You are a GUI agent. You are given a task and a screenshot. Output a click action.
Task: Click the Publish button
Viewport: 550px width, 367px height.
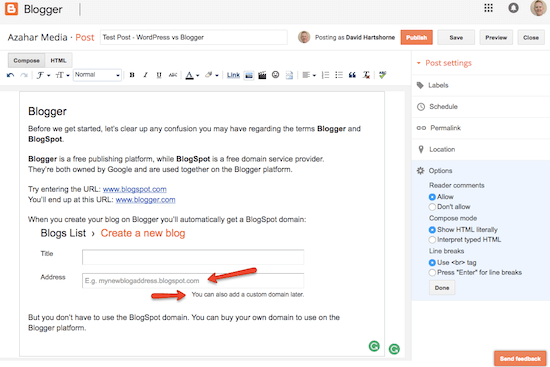(x=416, y=38)
